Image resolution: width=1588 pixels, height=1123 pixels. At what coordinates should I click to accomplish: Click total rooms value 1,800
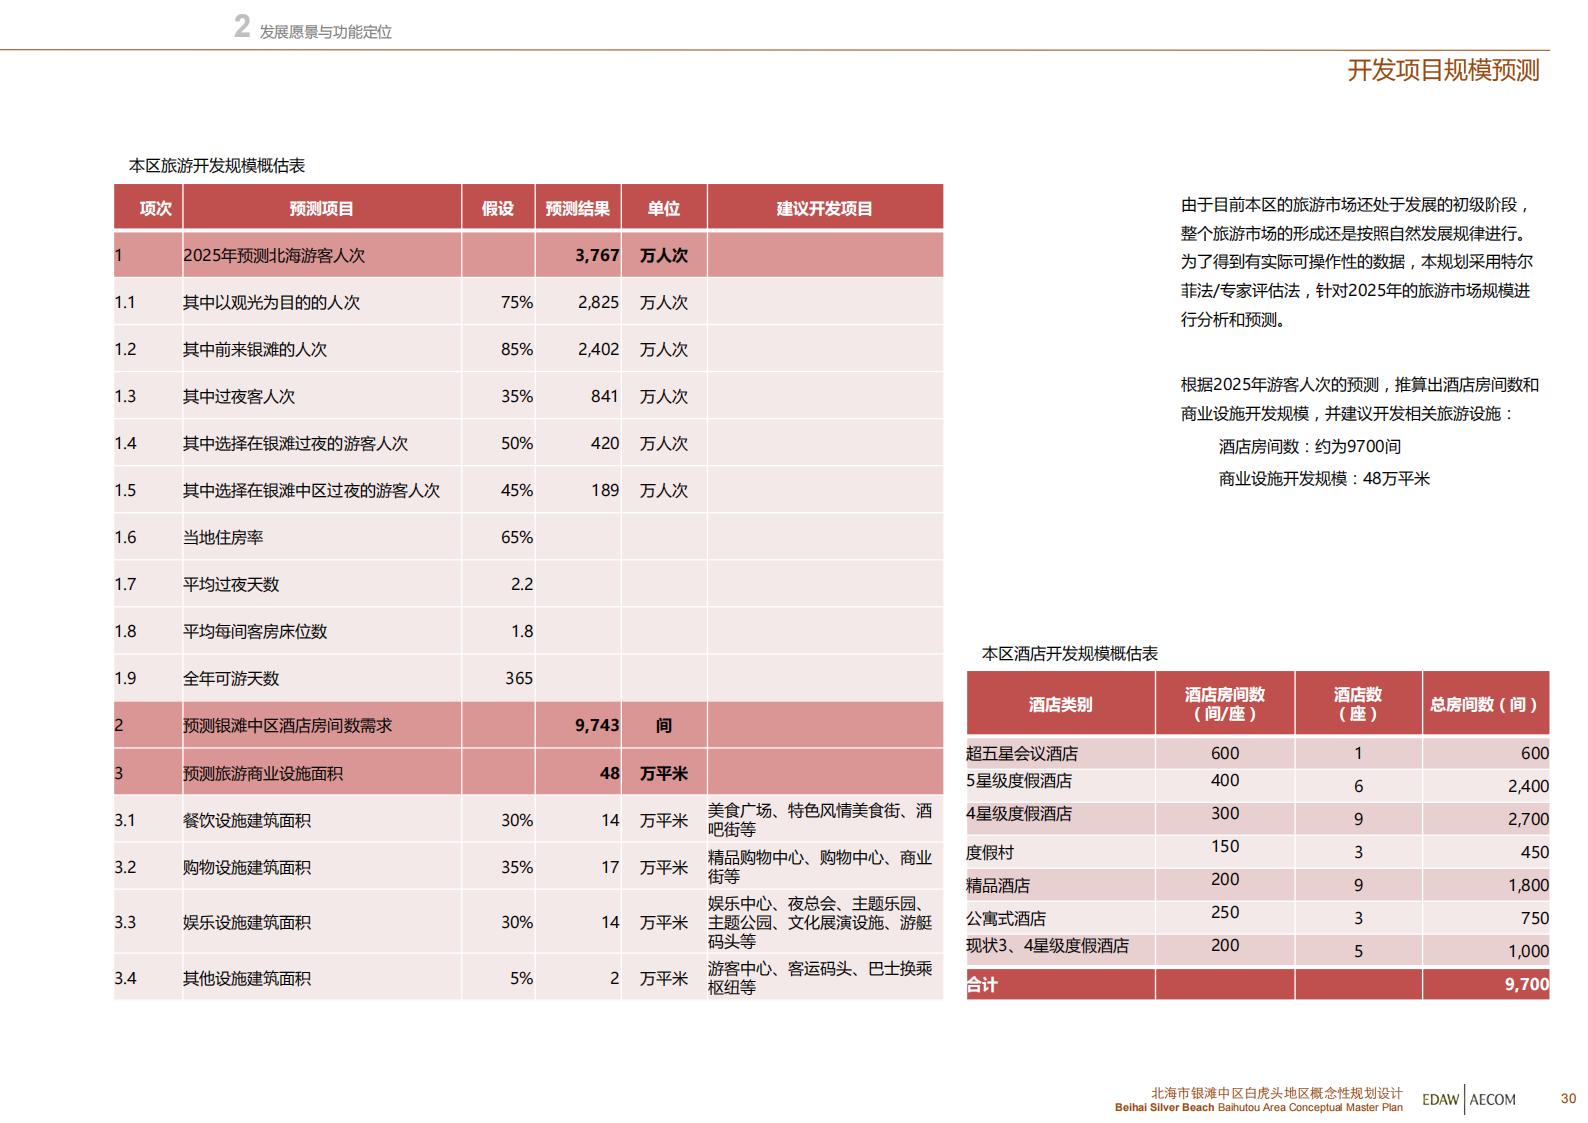coord(1528,885)
